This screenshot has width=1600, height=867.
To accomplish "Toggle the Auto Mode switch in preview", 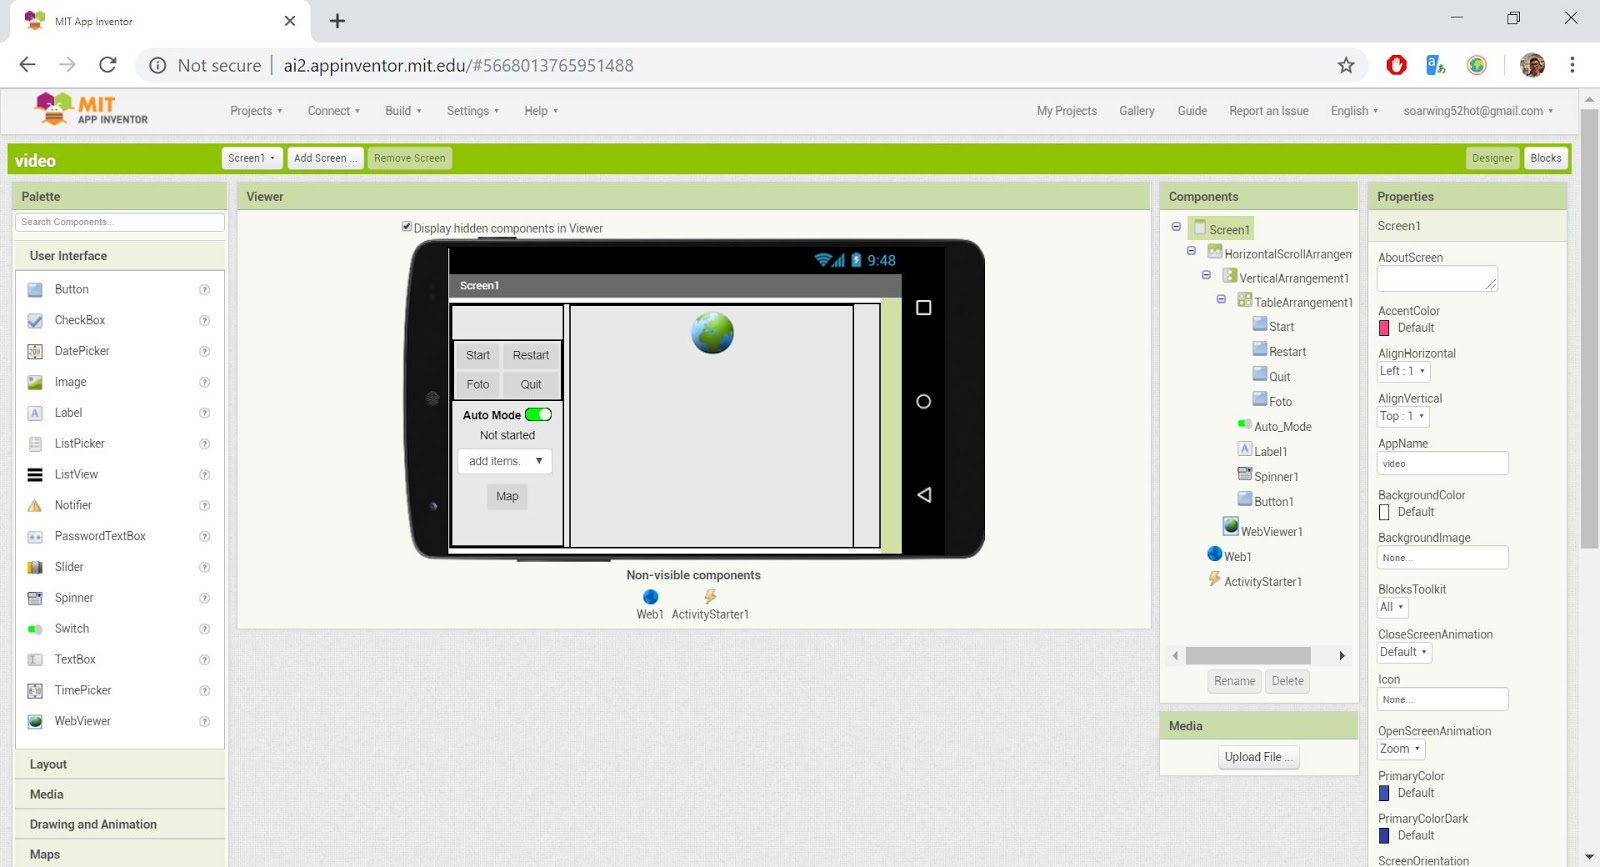I will [539, 415].
